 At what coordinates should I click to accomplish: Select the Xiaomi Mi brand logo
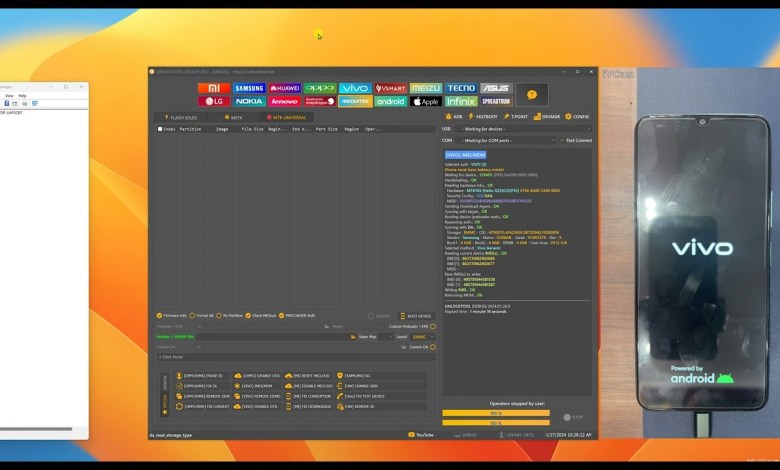pos(214,88)
